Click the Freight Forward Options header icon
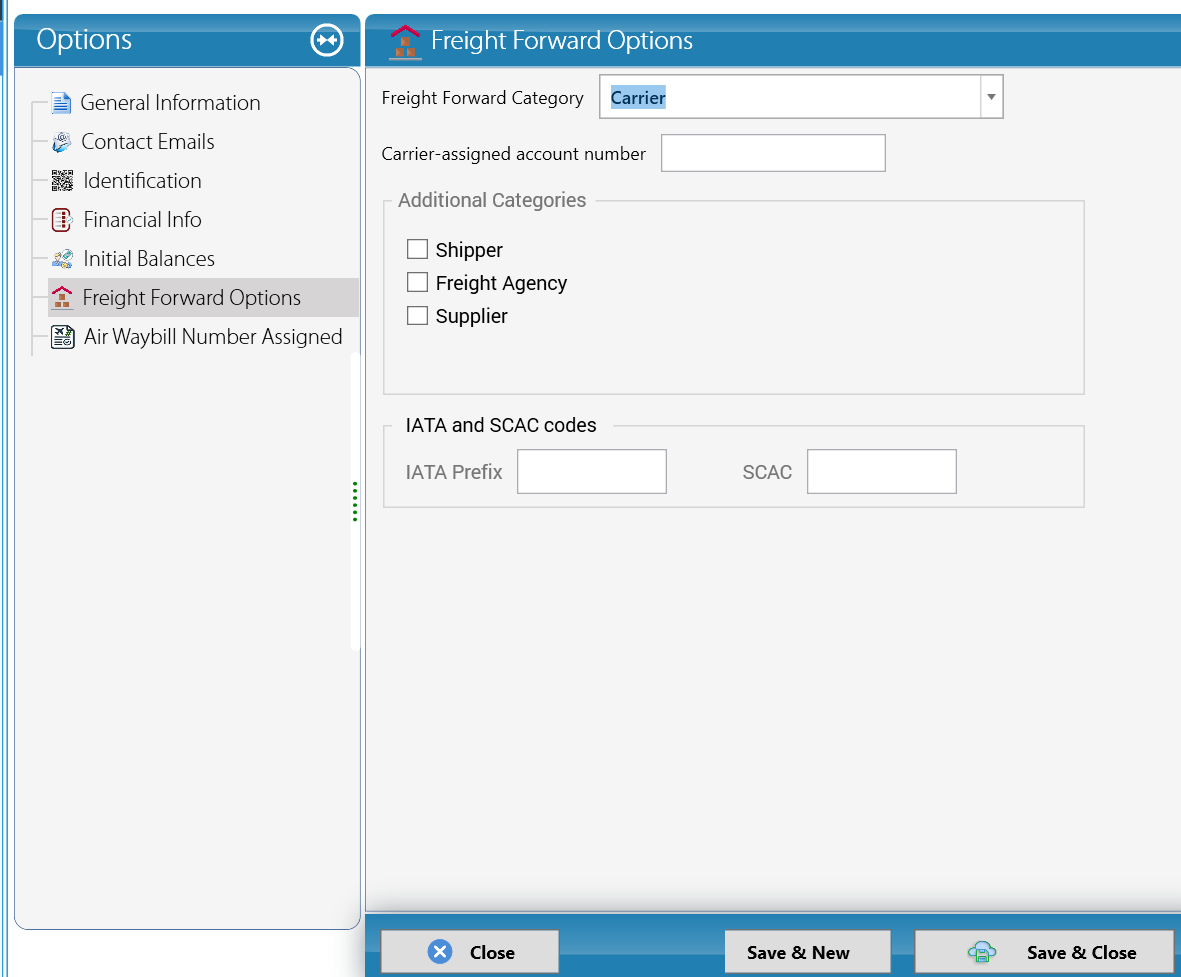Image resolution: width=1181 pixels, height=977 pixels. [405, 41]
